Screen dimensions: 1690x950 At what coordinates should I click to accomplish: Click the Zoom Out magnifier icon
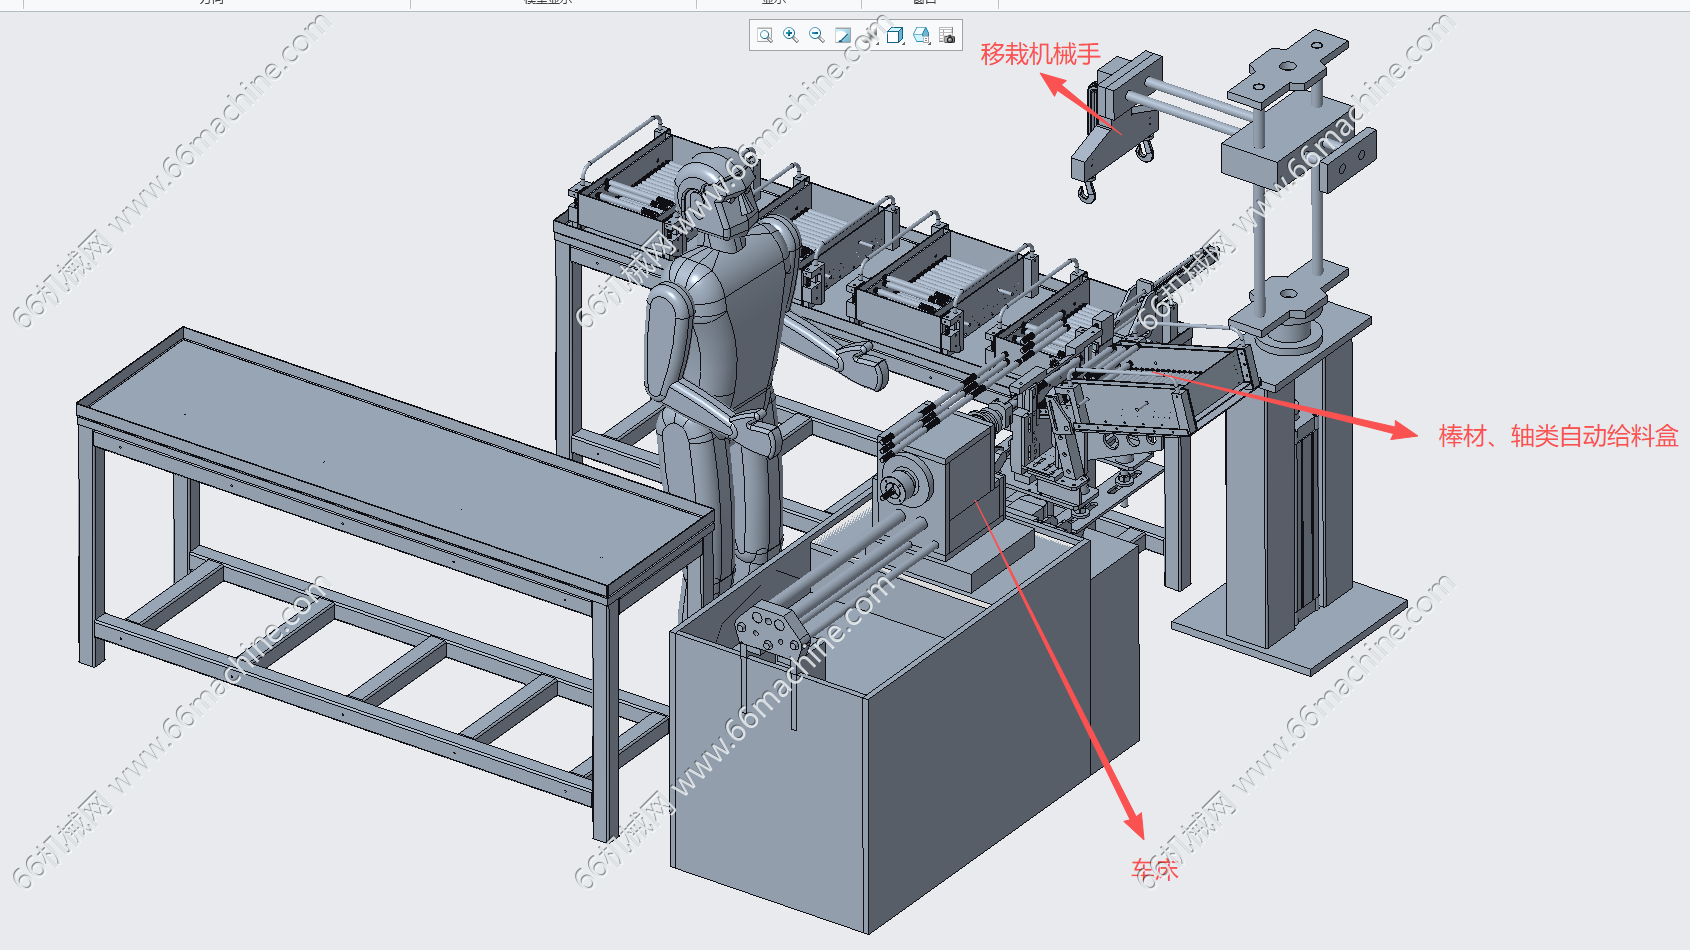817,35
